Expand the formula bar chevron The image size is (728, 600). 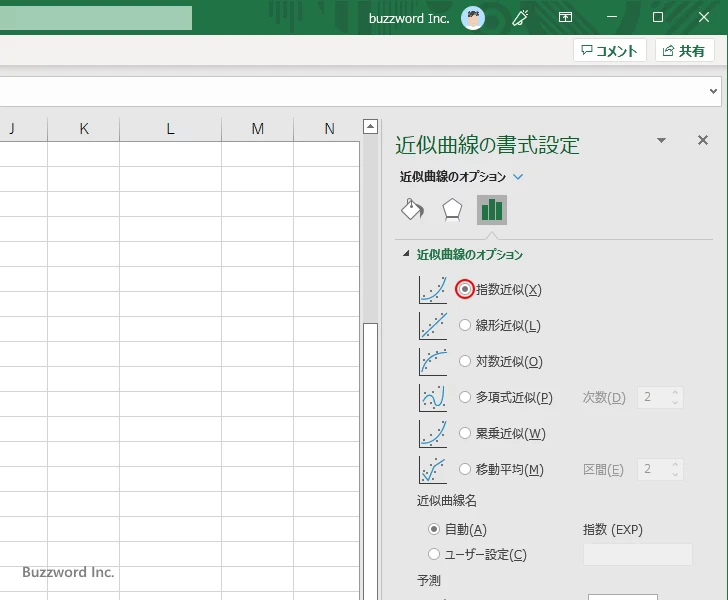pos(714,91)
